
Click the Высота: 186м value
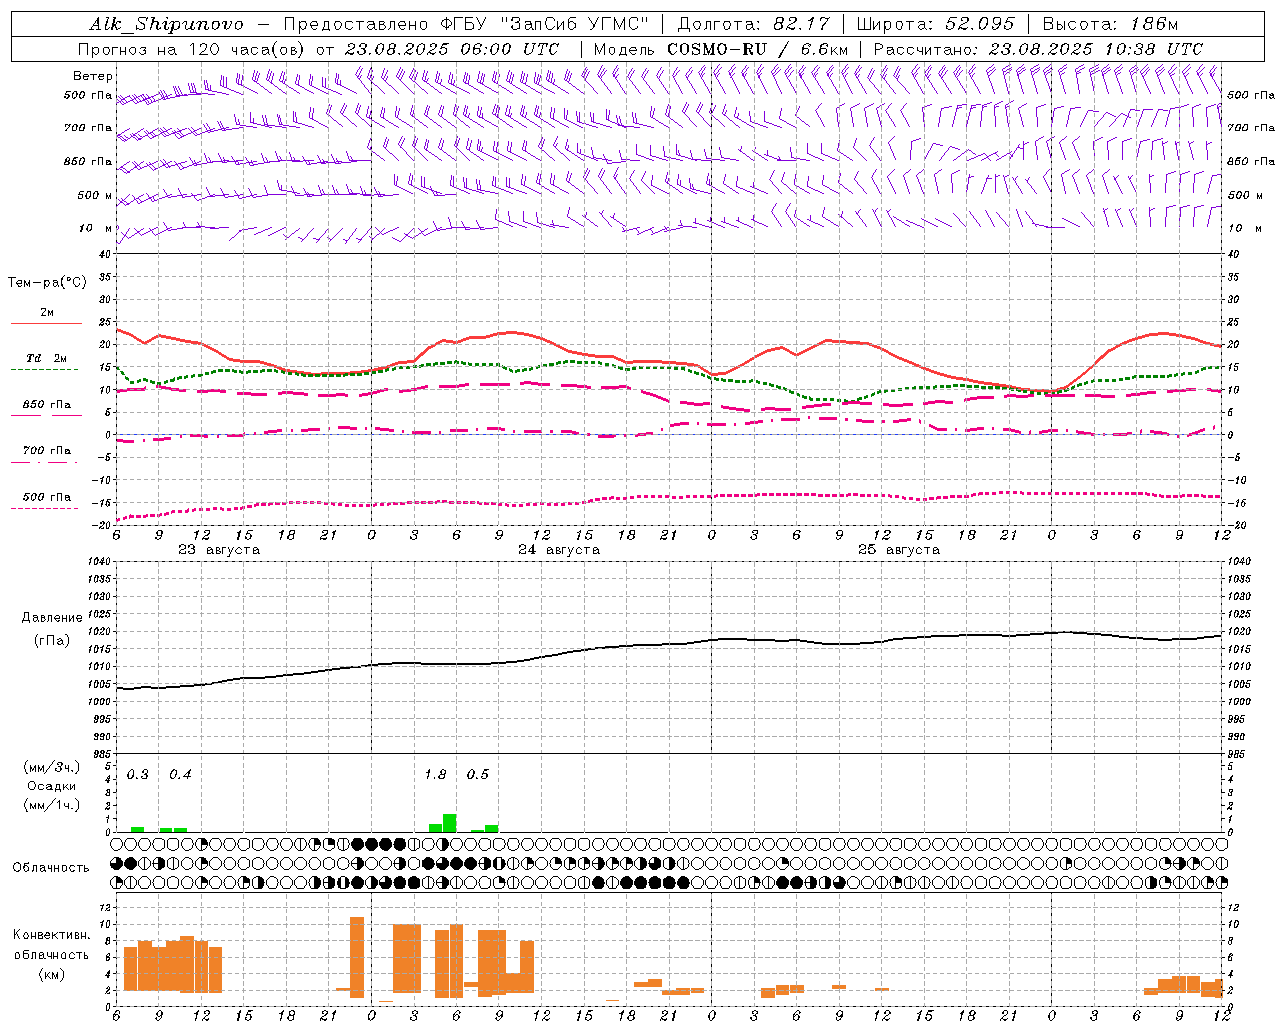pyautogui.click(x=1110, y=24)
